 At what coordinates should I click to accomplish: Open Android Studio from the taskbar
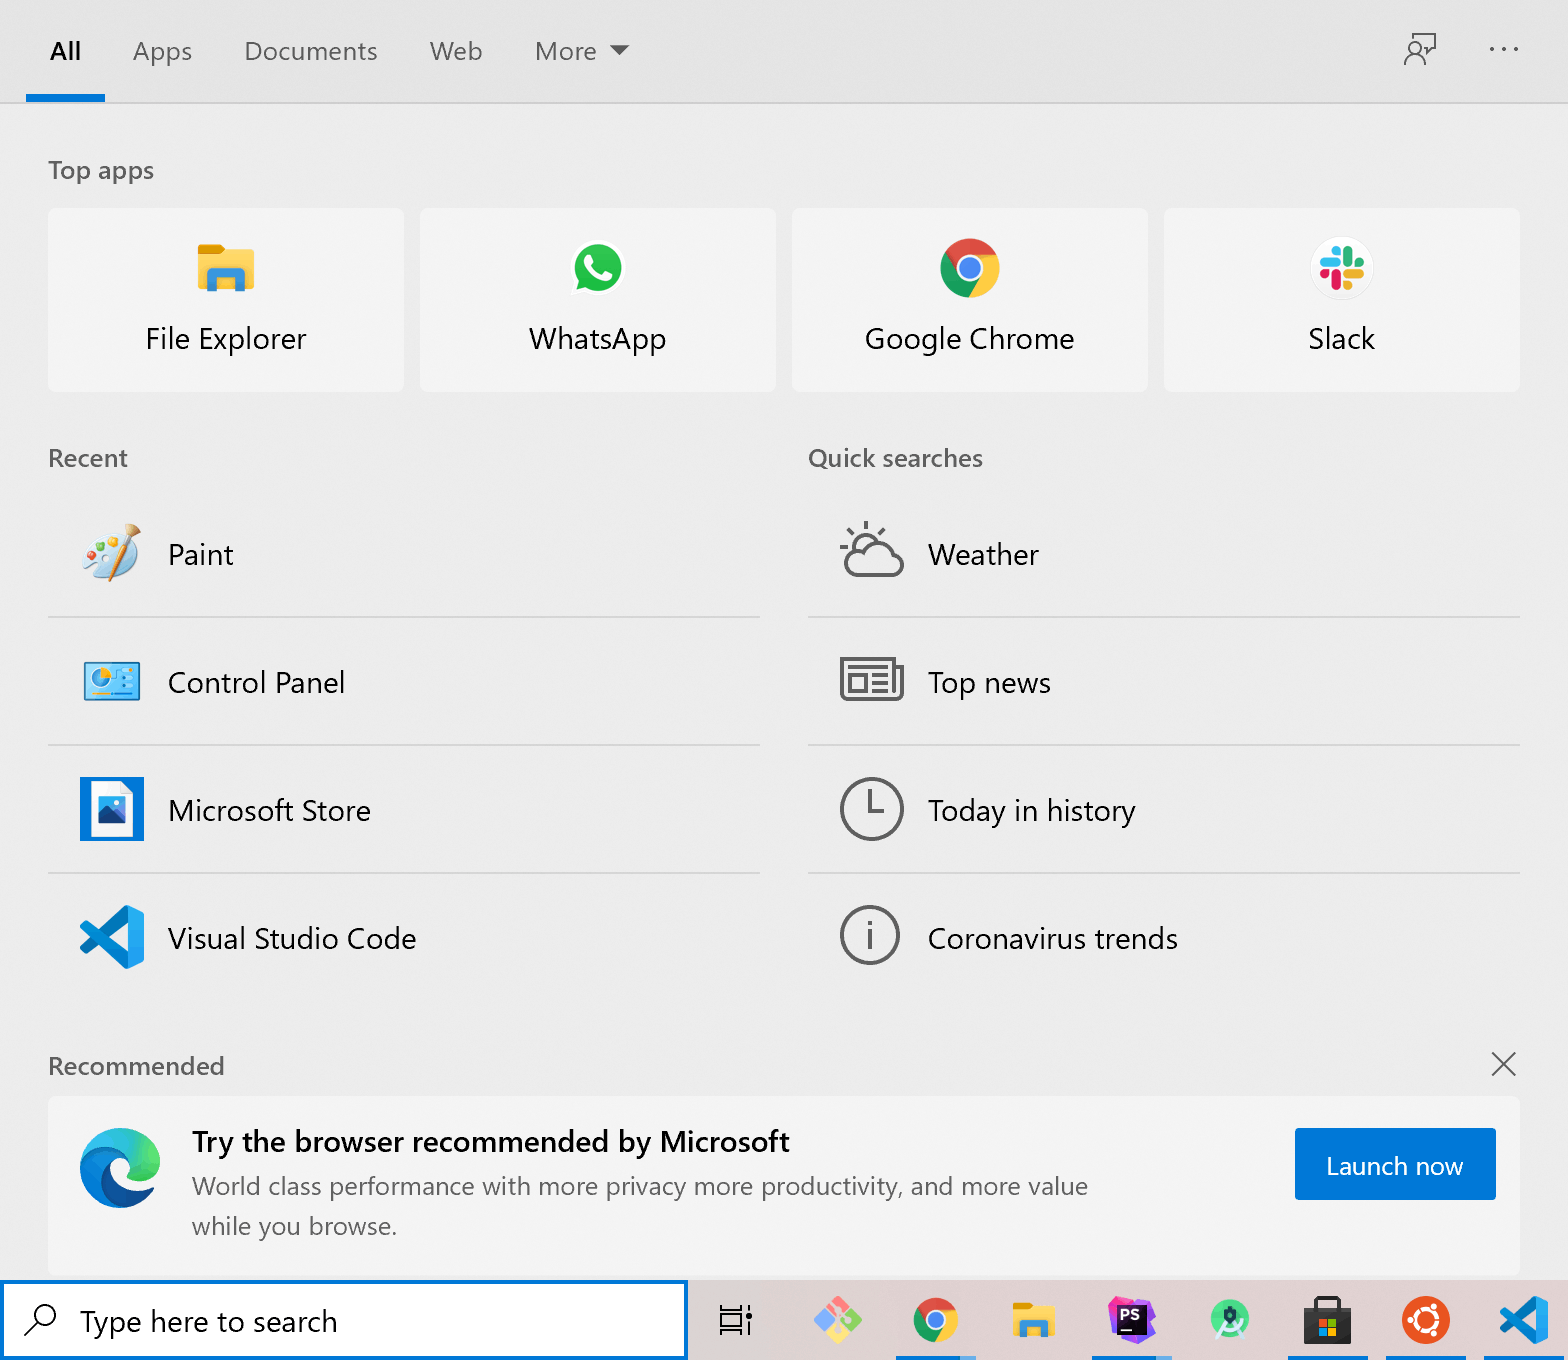(1230, 1321)
